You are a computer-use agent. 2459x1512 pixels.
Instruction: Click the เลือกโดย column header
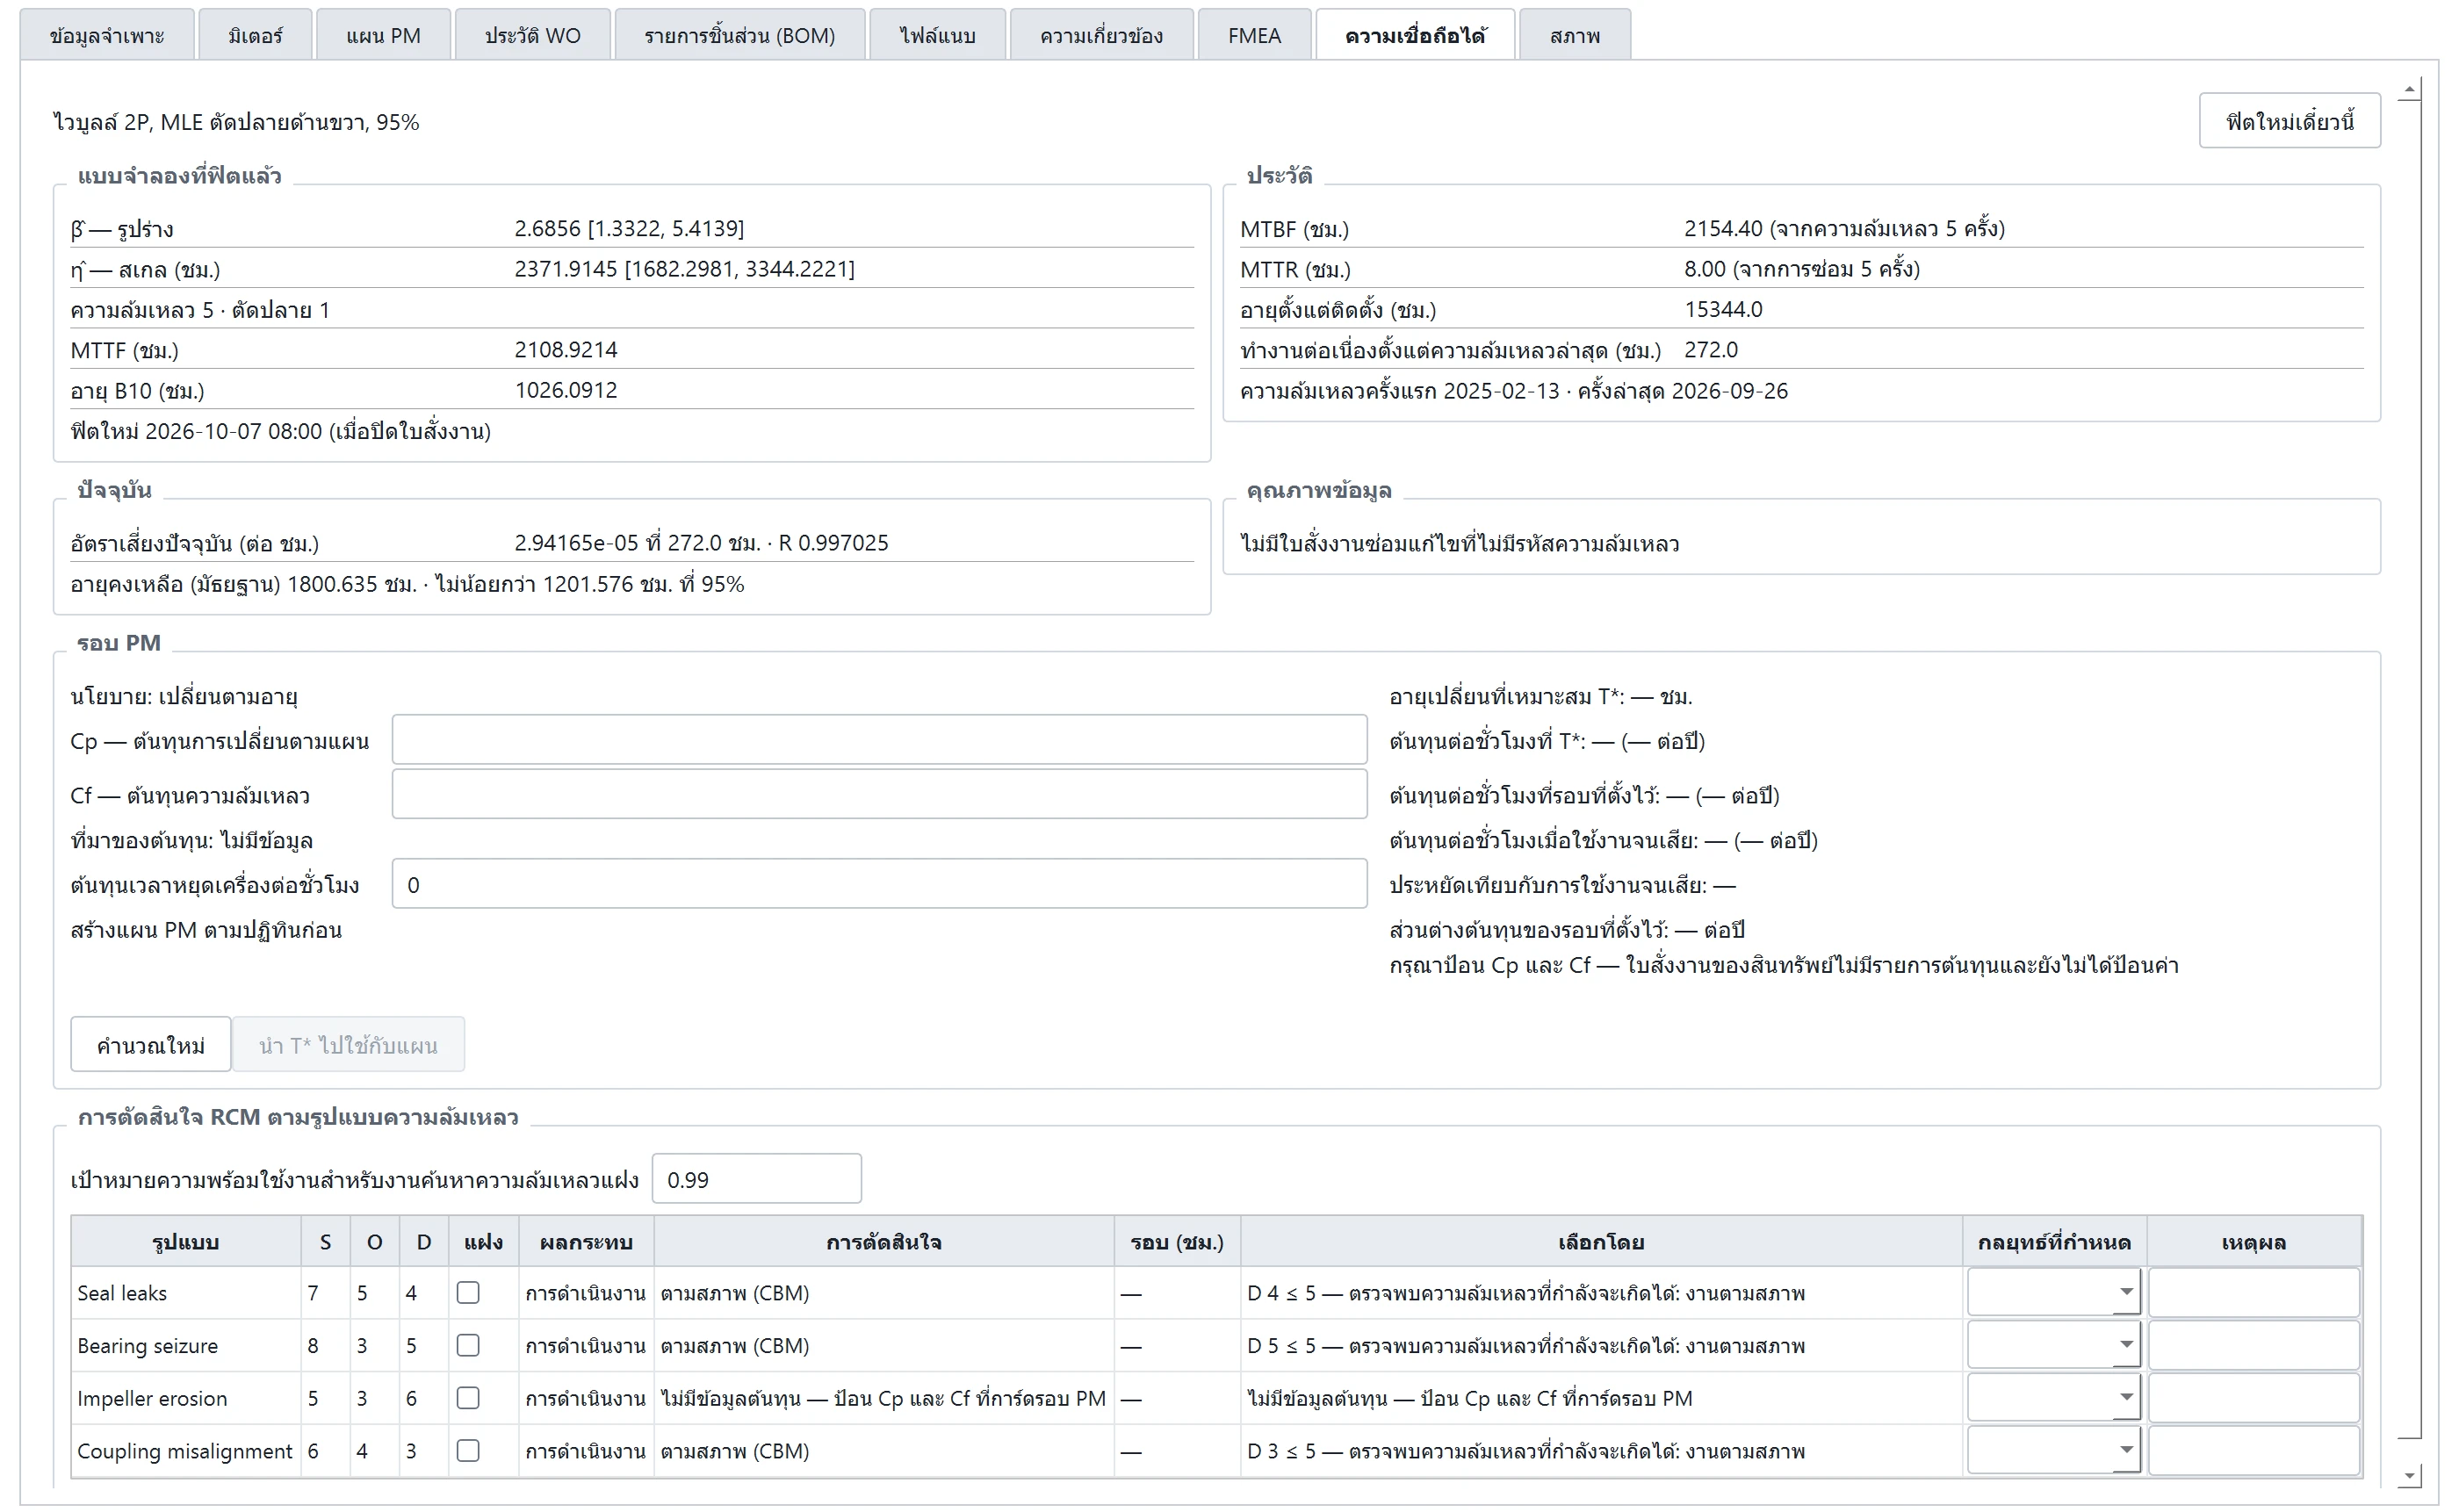click(x=1601, y=1241)
